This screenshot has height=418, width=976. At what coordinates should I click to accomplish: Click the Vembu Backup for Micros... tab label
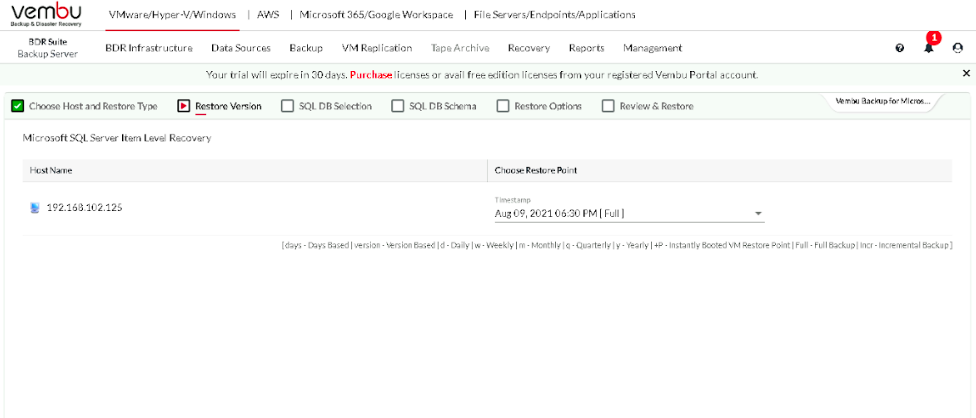tap(883, 101)
